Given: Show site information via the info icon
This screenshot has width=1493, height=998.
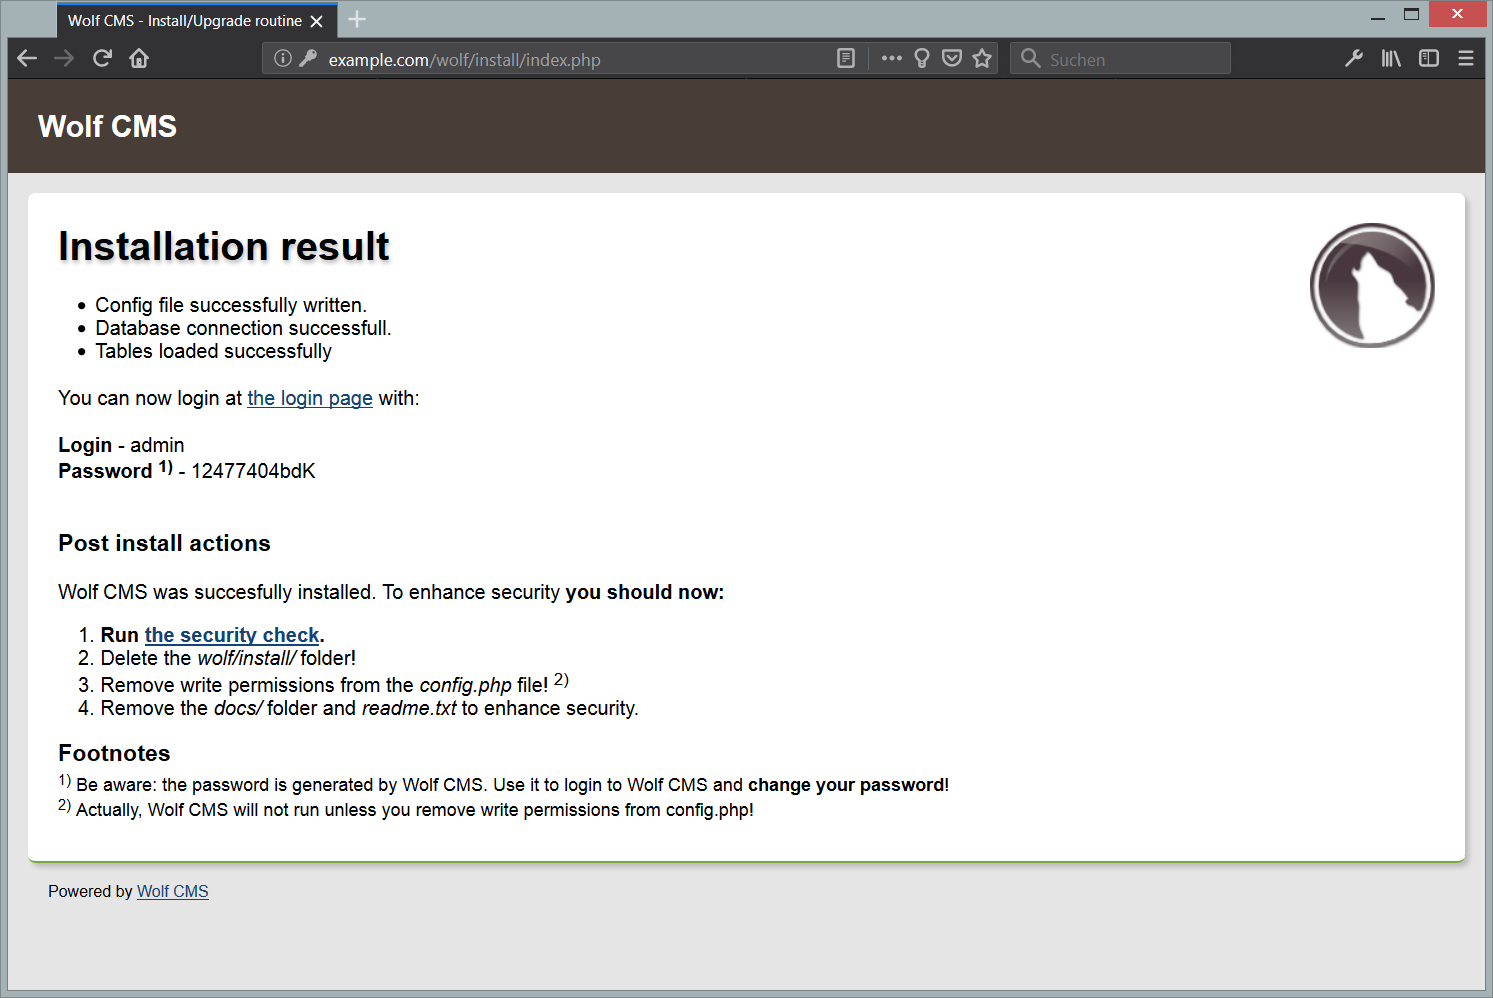Looking at the screenshot, I should 283,58.
